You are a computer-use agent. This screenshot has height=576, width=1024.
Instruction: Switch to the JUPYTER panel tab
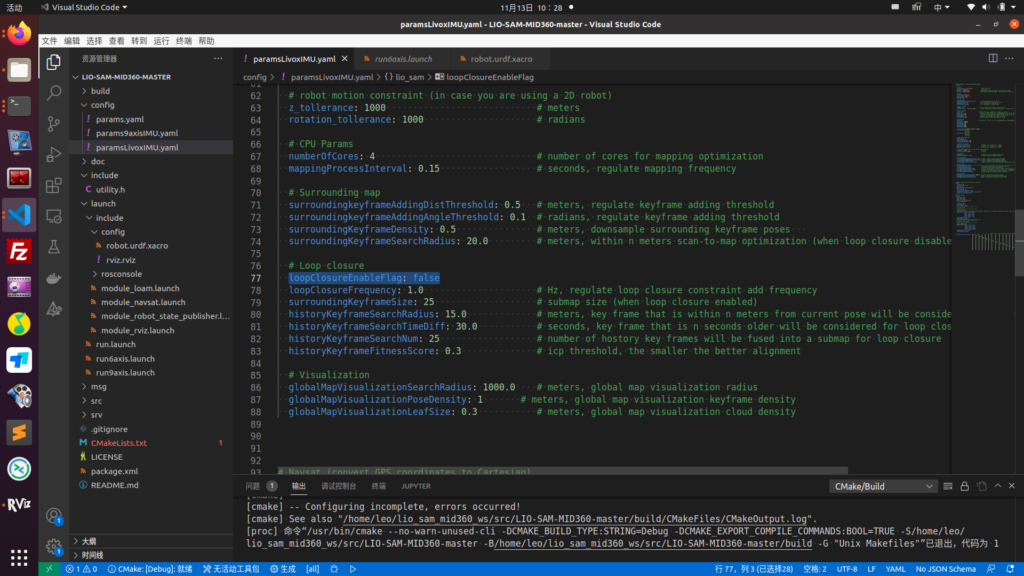coord(416,486)
